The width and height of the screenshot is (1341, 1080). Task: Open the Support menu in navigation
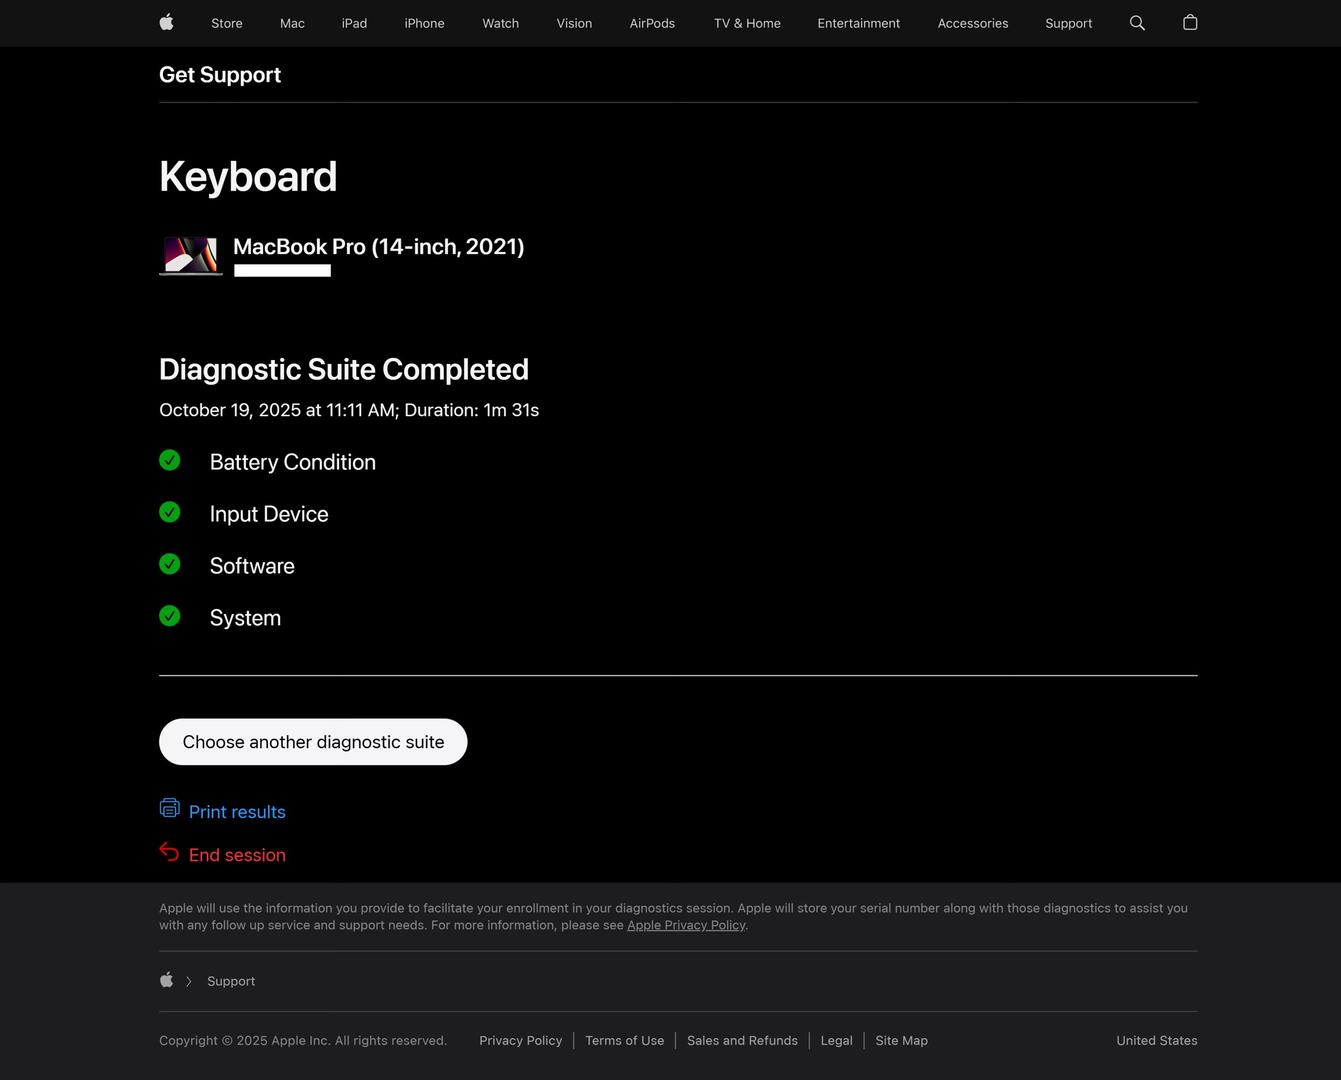tap(1068, 23)
